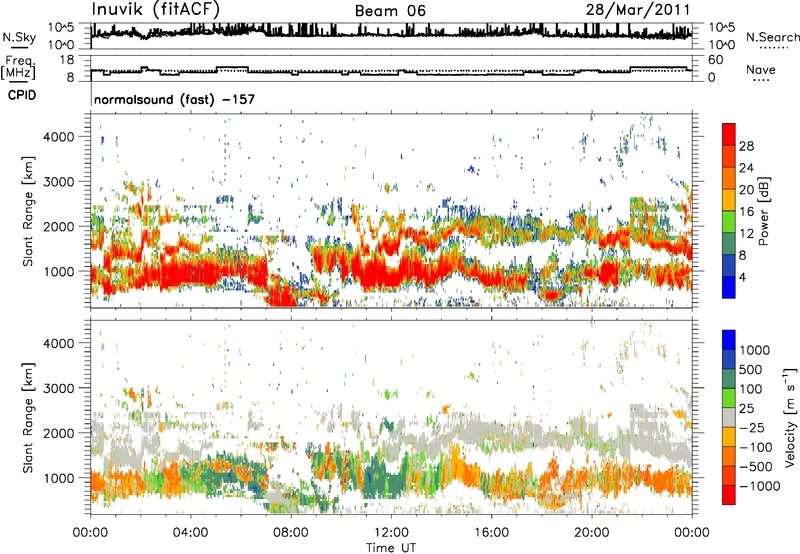Click the '-1000' tick on the Velocity scale
Screen dimensions: 800x554
tap(759, 486)
